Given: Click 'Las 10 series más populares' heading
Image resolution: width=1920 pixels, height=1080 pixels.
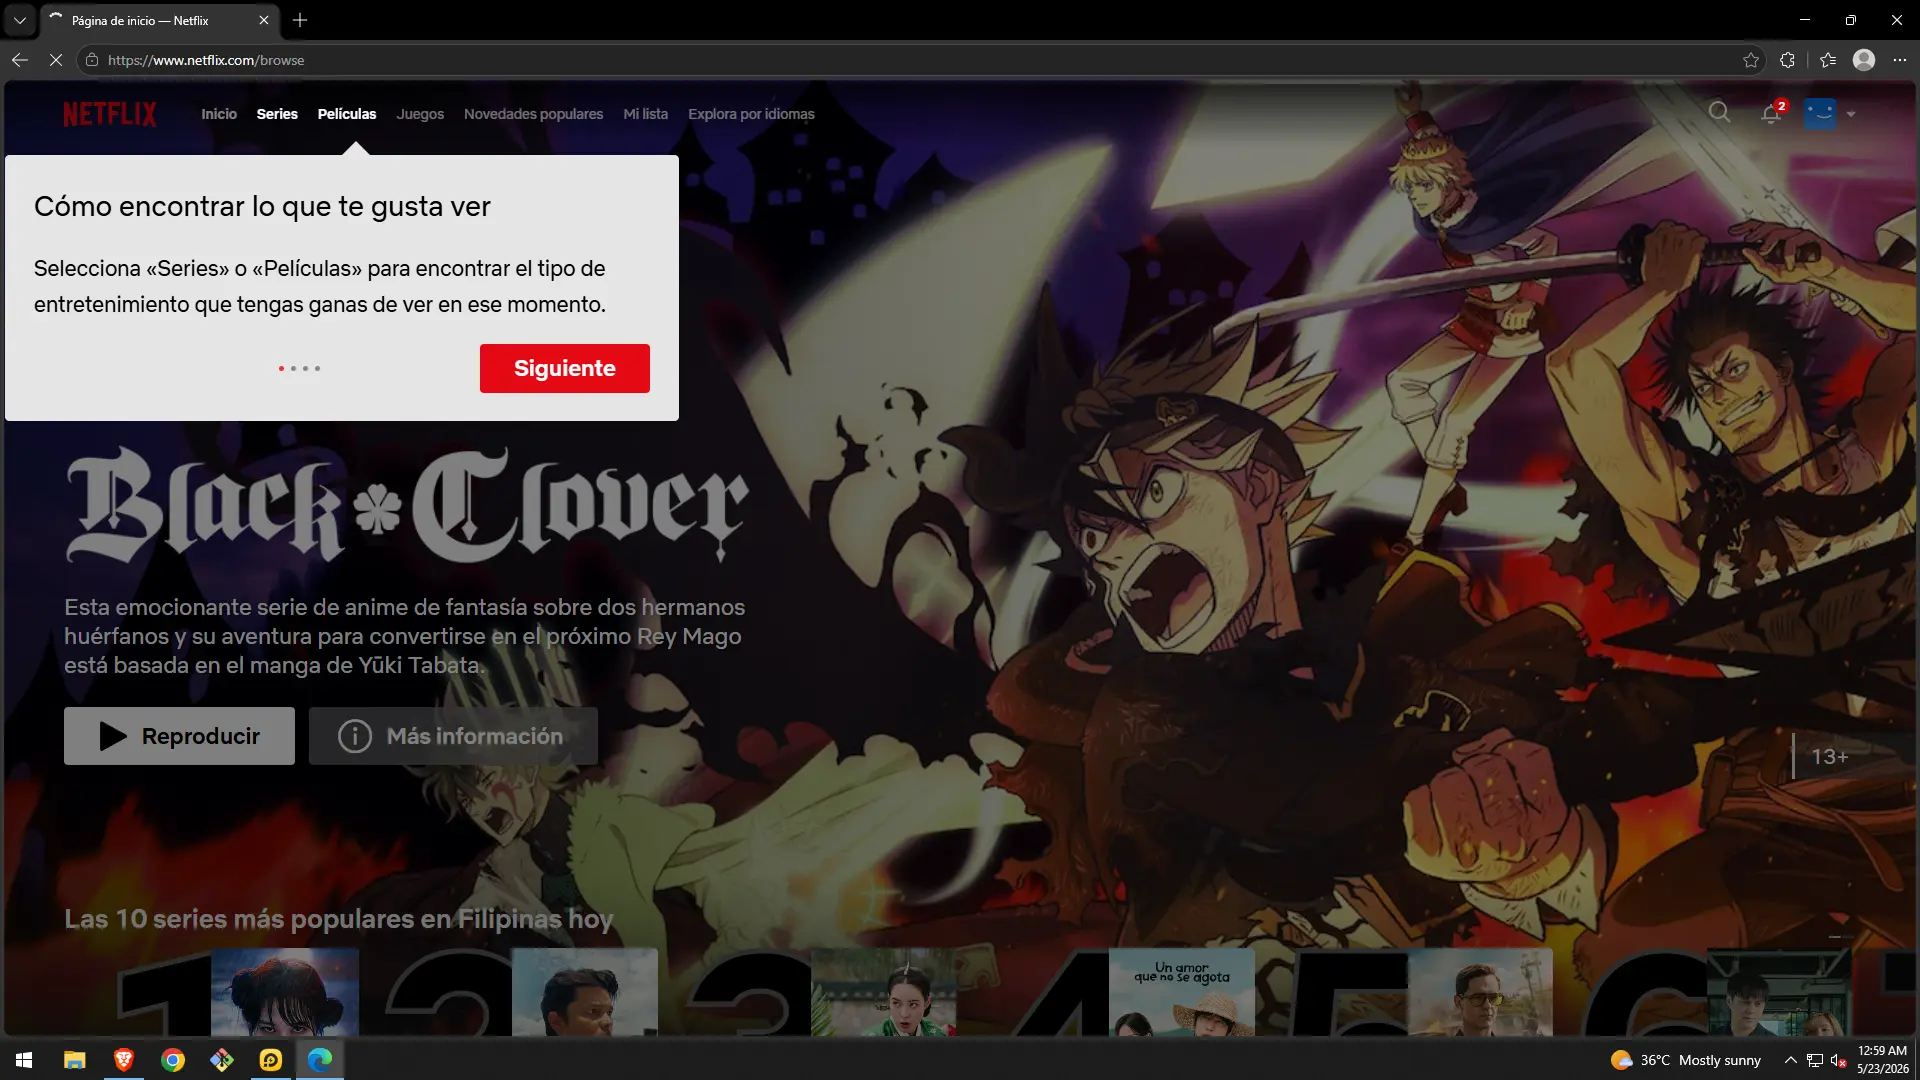Looking at the screenshot, I should [x=338, y=919].
